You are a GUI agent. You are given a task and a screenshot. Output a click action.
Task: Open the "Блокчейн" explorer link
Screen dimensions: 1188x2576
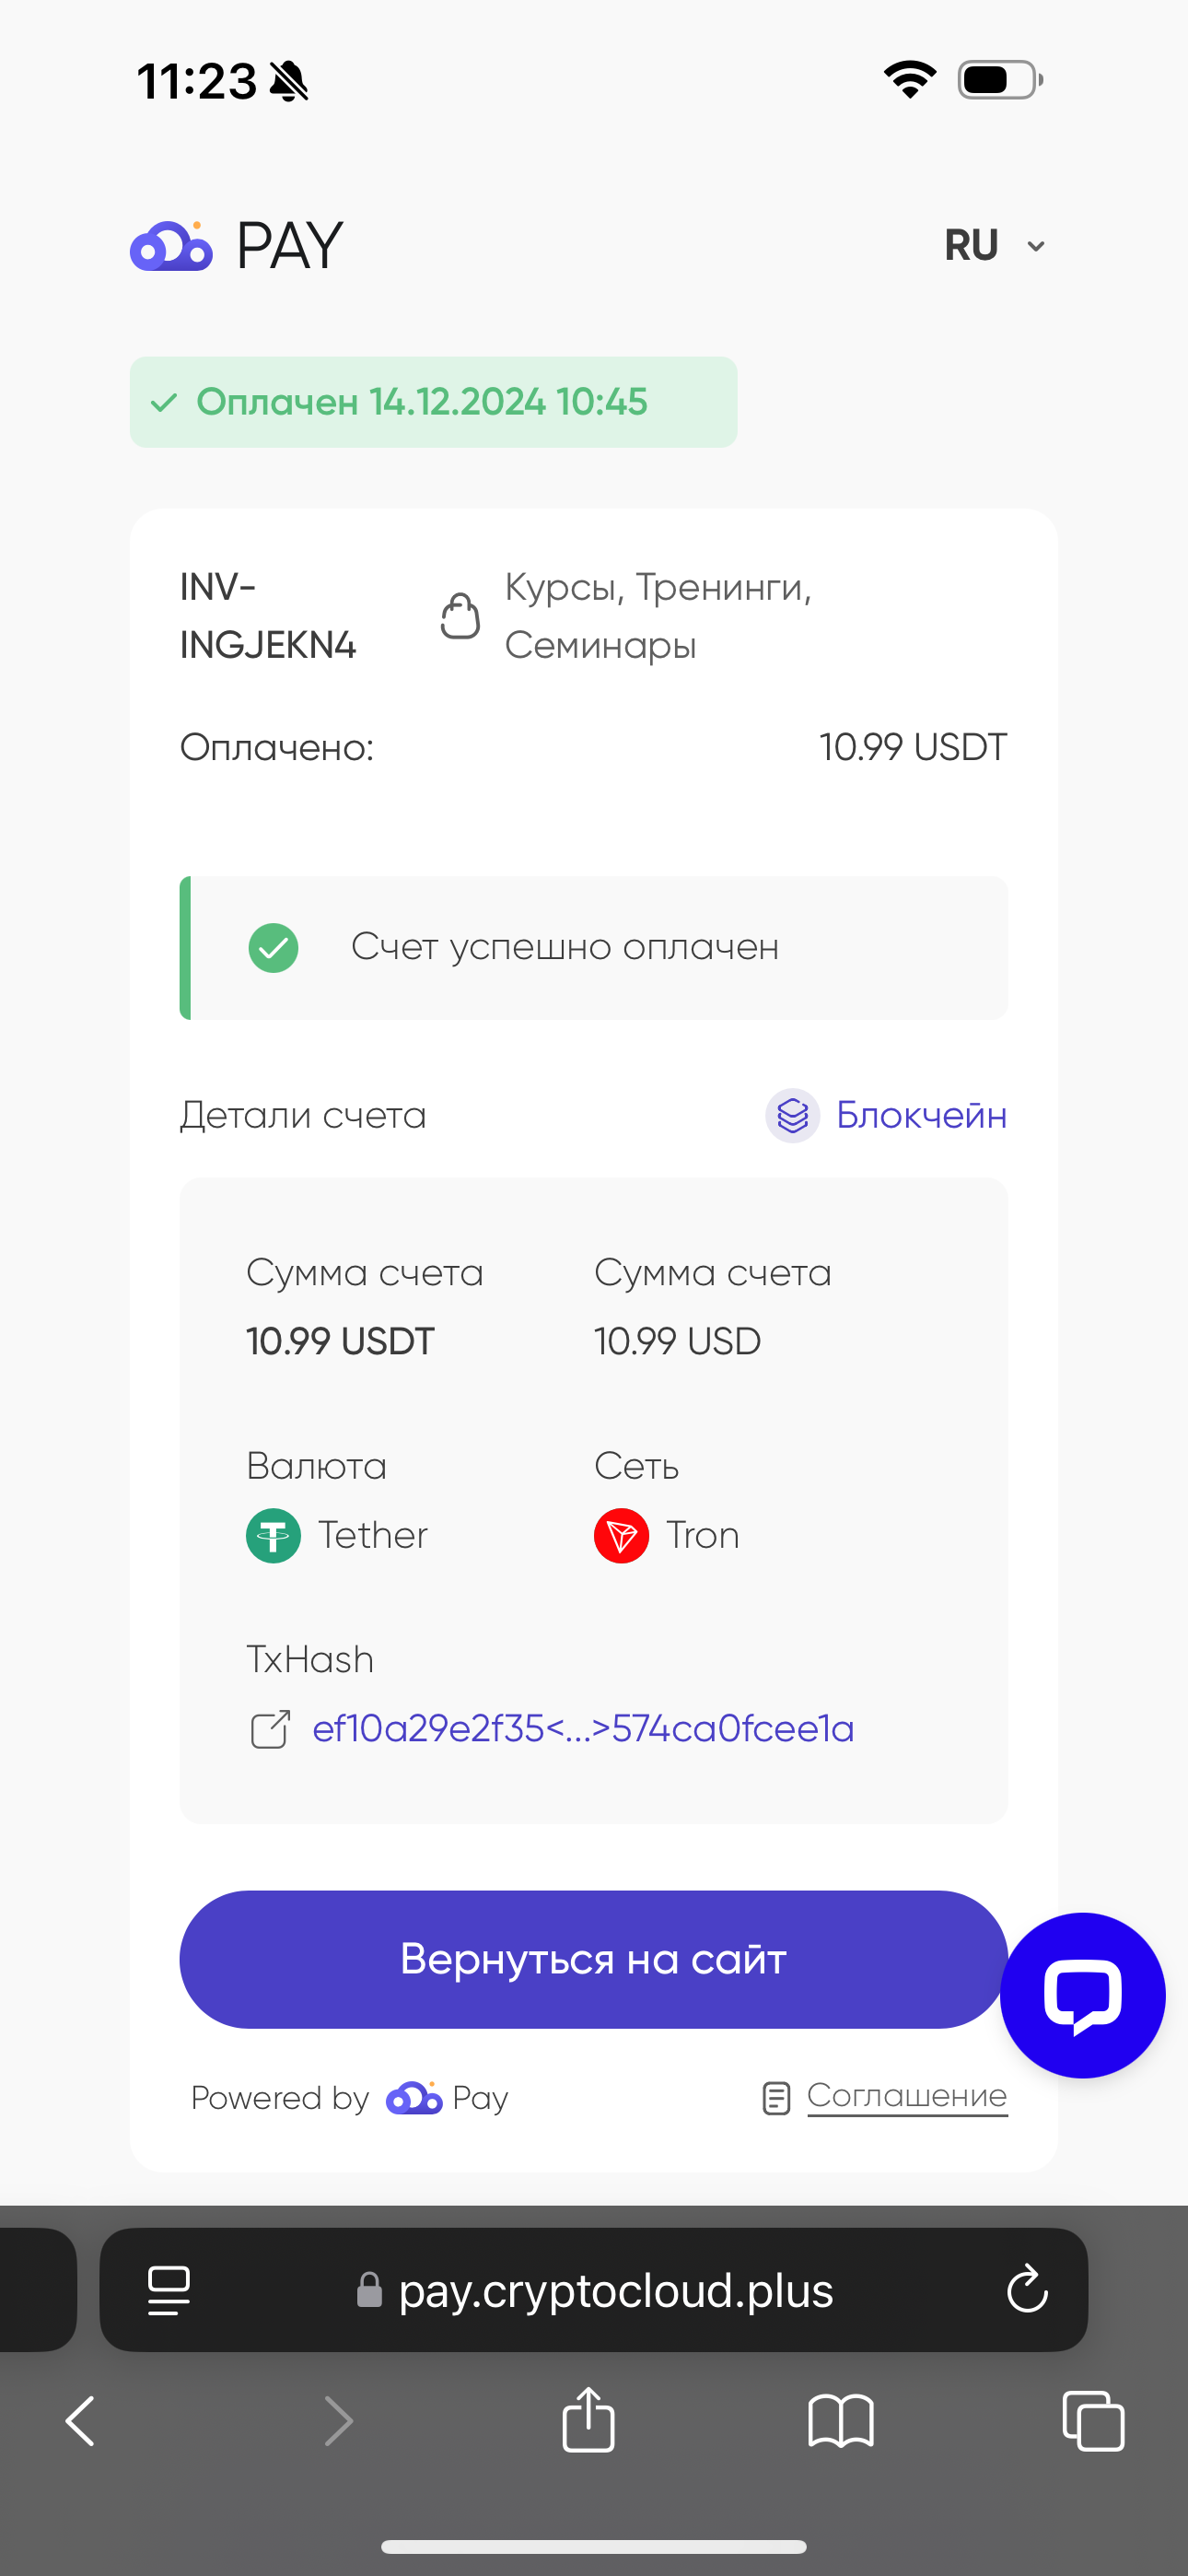921,1115
